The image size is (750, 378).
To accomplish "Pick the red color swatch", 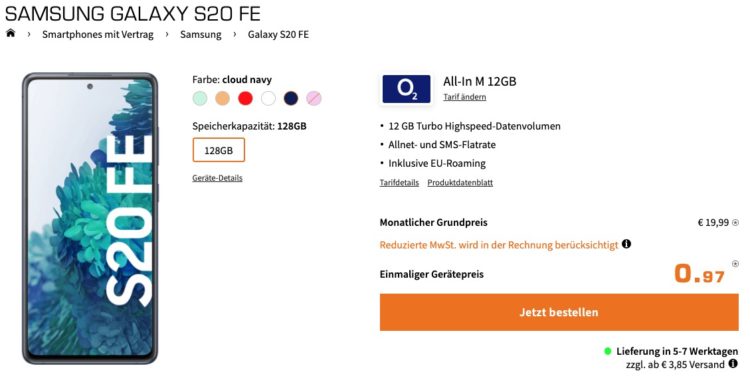I will [x=245, y=99].
